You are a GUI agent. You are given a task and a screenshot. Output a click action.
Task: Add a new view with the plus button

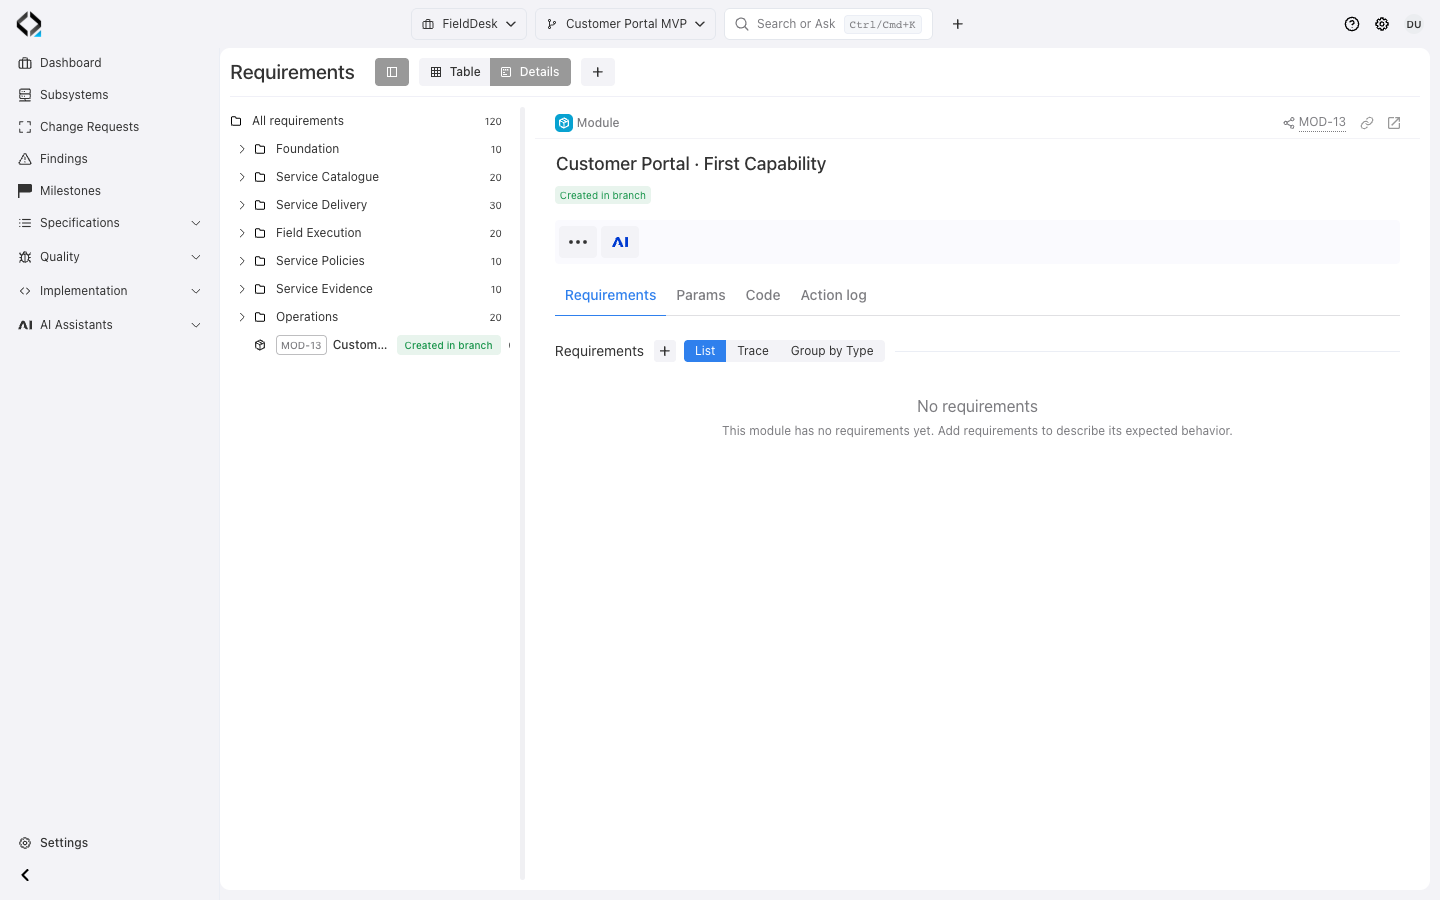click(598, 72)
